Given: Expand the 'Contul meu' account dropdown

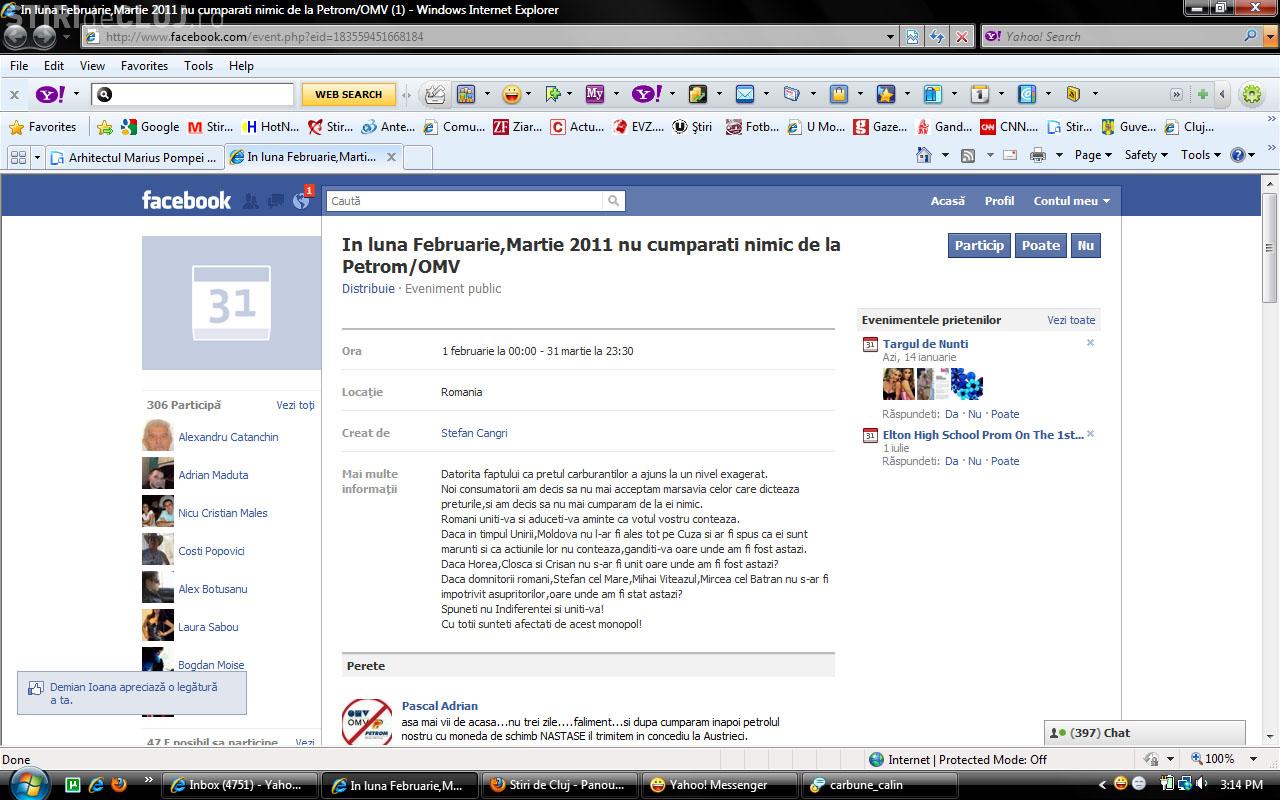Looking at the screenshot, I should (x=1071, y=201).
